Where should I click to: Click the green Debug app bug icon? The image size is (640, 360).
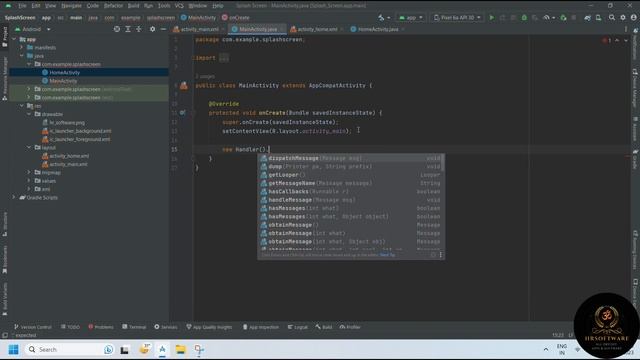coord(524,18)
